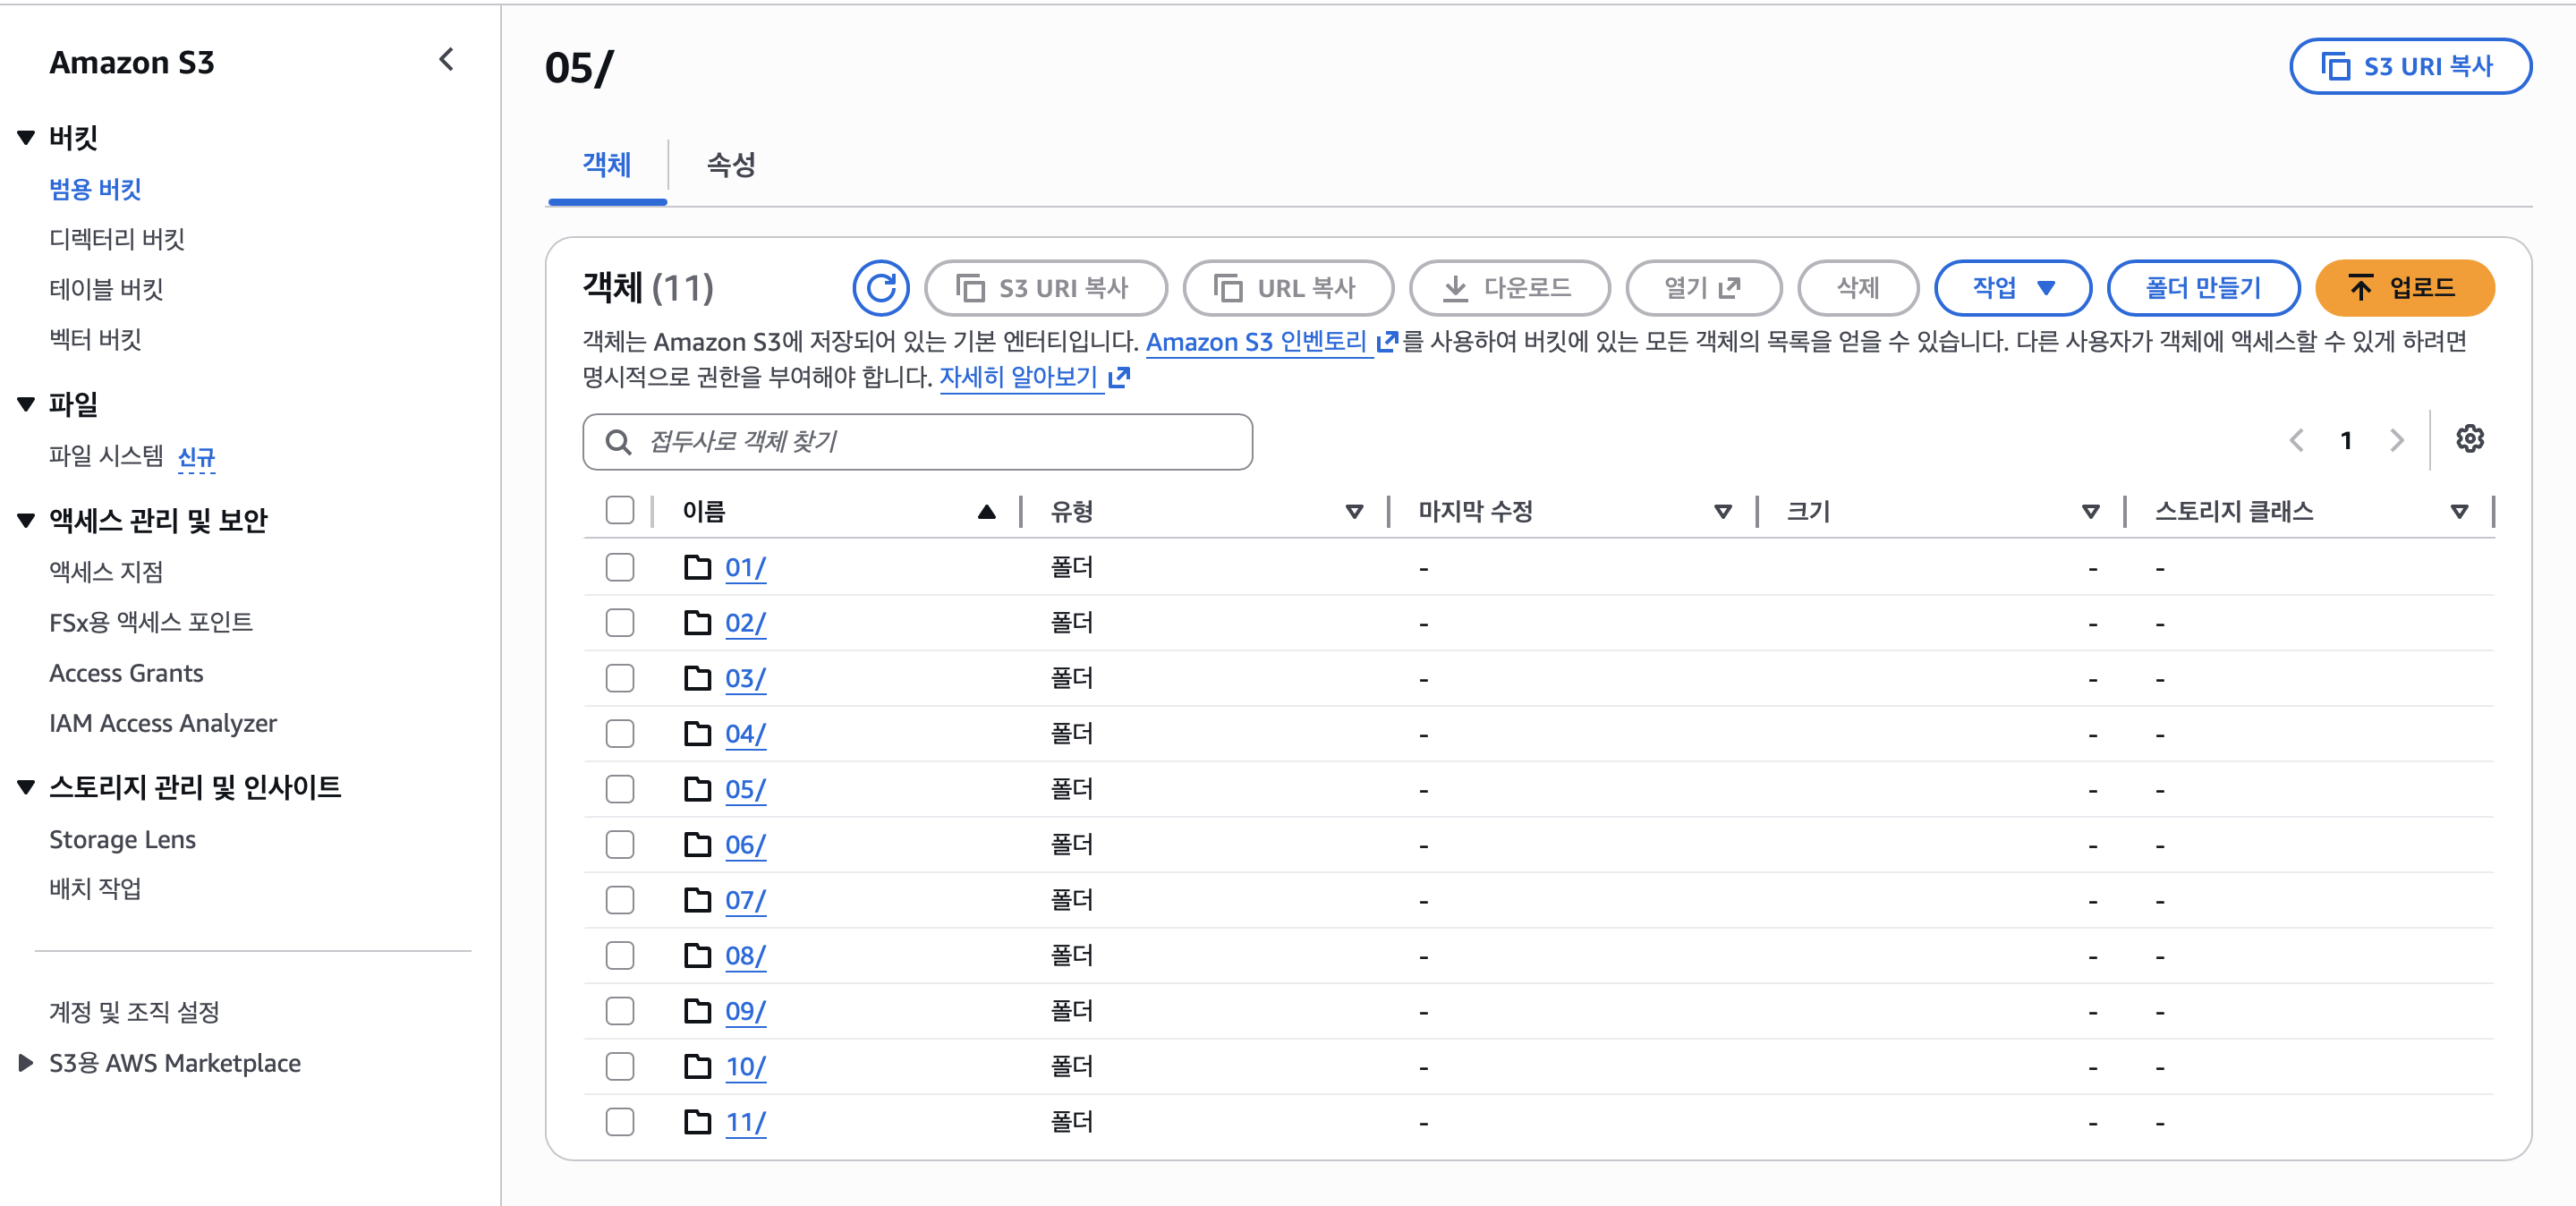This screenshot has height=1206, width=2576.
Task: Switch to the 객체 tab
Action: pyautogui.click(x=607, y=165)
